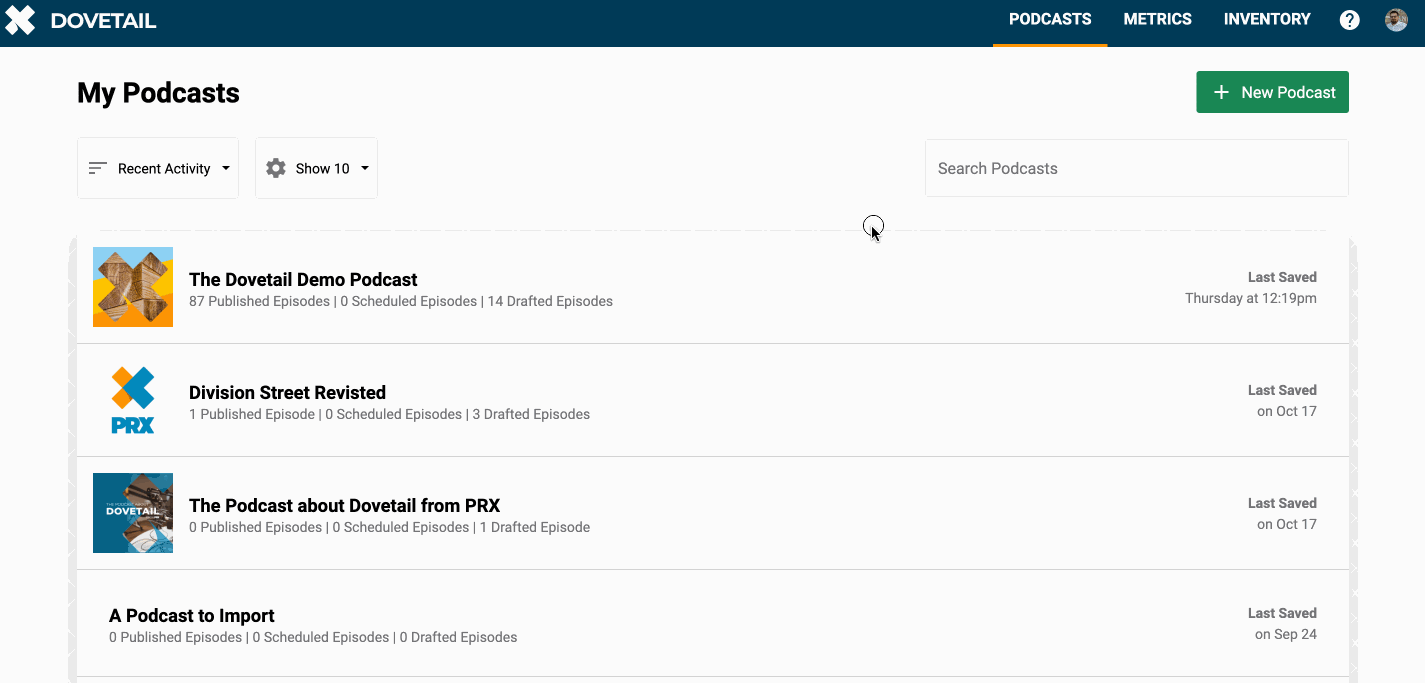Open Division Street Revisted title link

(x=287, y=393)
